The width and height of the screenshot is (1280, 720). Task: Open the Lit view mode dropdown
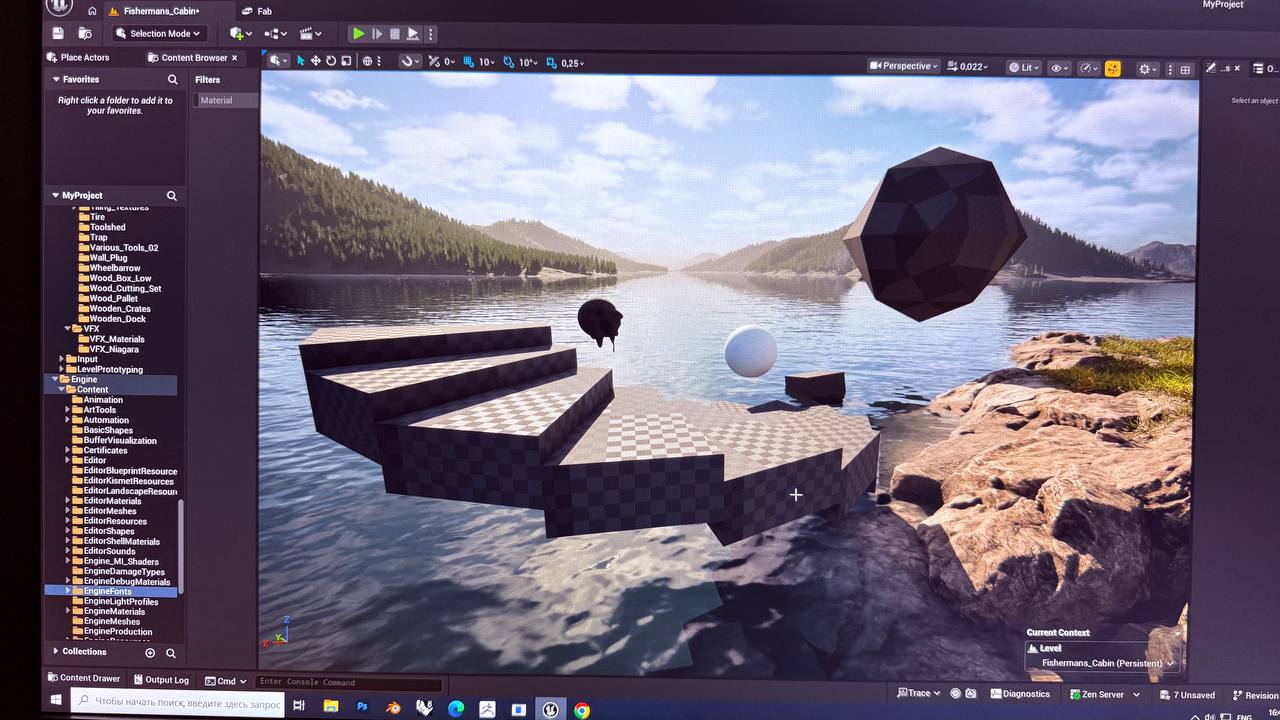(x=1024, y=68)
